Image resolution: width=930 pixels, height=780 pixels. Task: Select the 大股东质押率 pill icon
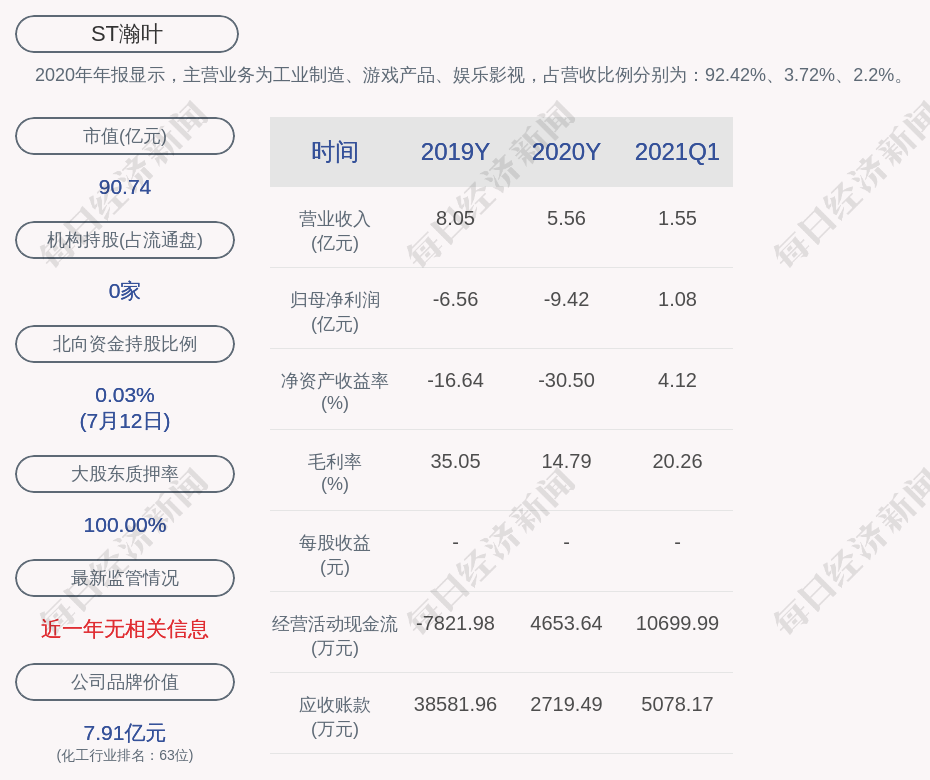124,474
